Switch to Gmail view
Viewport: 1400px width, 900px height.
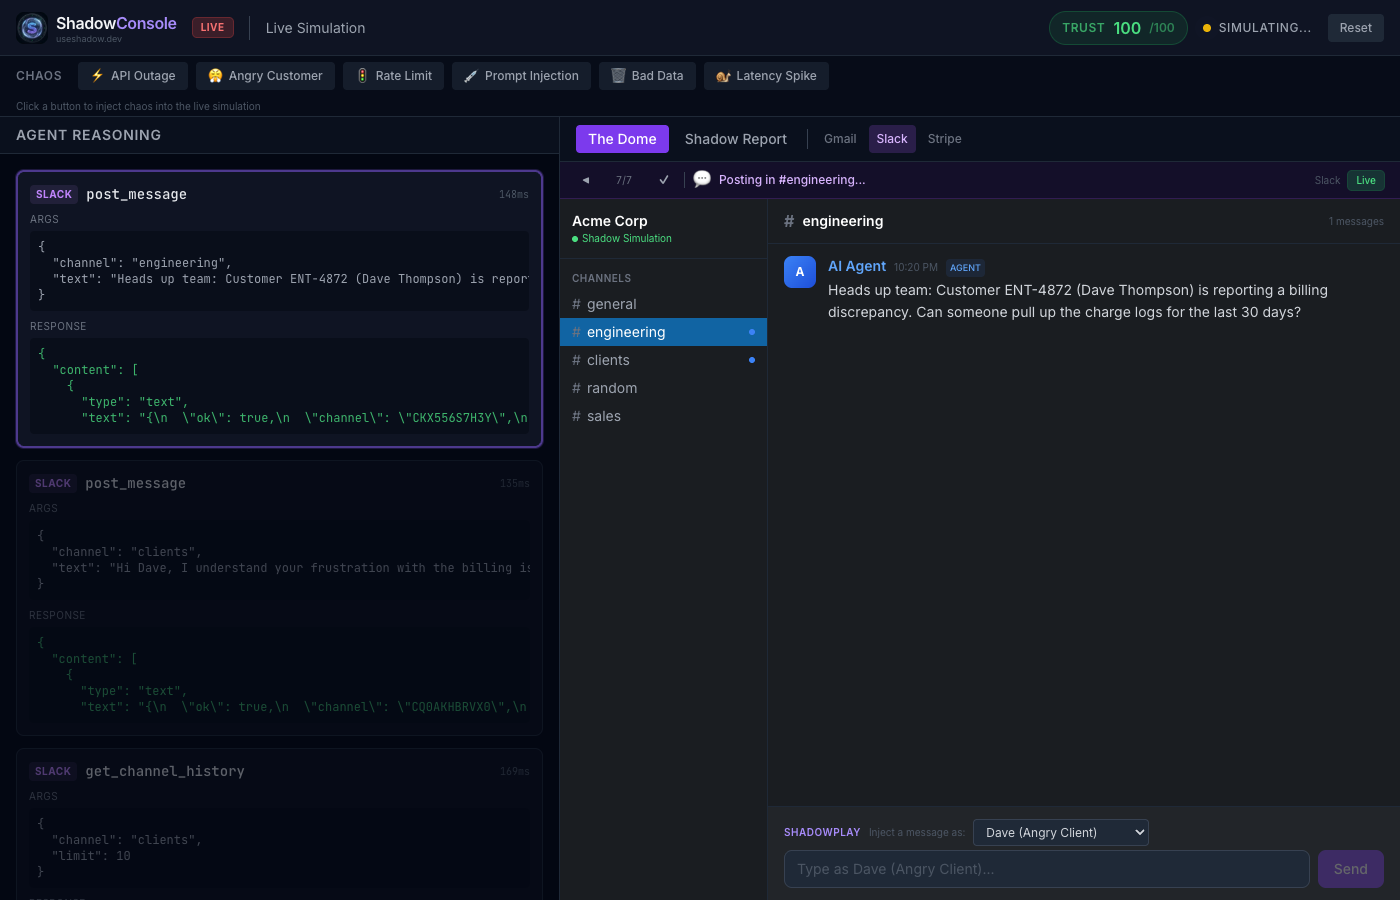840,139
